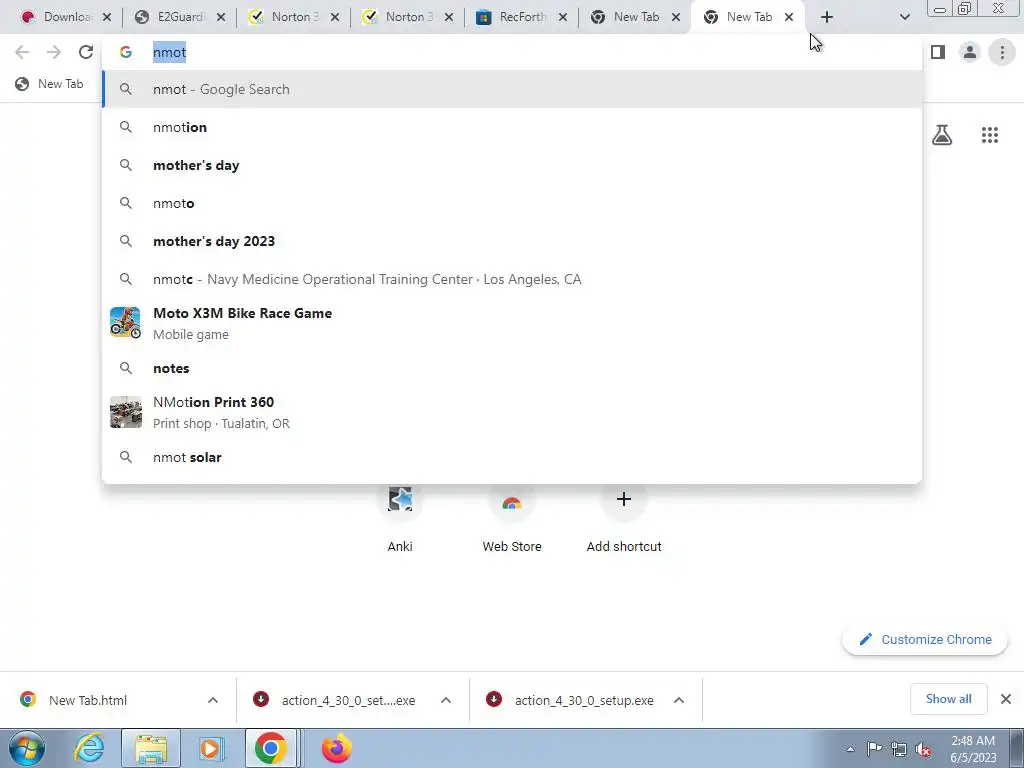1024x768 pixels.
Task: Open the Web Store shortcut
Action: pyautogui.click(x=512, y=519)
